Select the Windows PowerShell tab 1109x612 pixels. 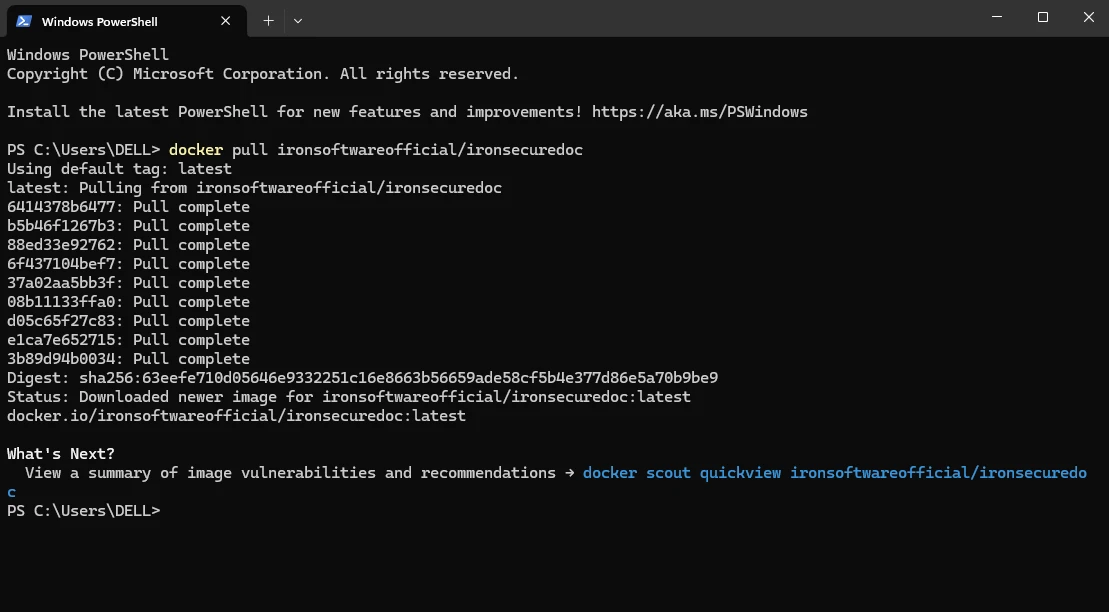point(110,21)
